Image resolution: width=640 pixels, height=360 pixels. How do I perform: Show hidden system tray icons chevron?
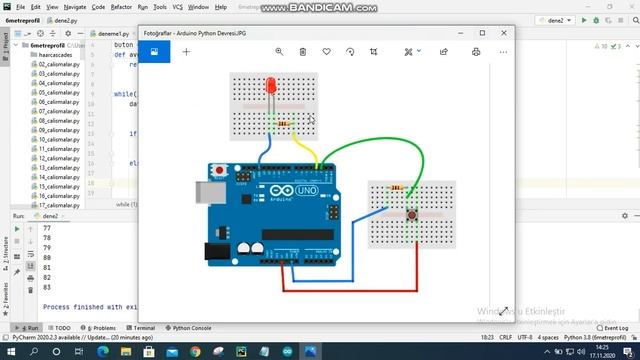547,351
